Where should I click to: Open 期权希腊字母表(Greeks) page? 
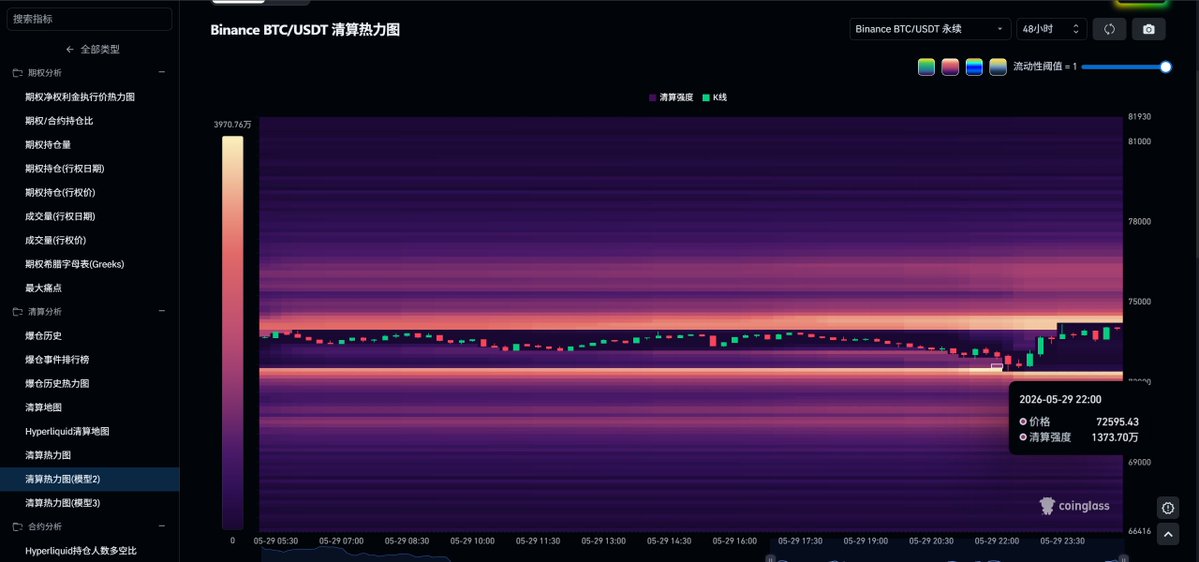[74, 264]
